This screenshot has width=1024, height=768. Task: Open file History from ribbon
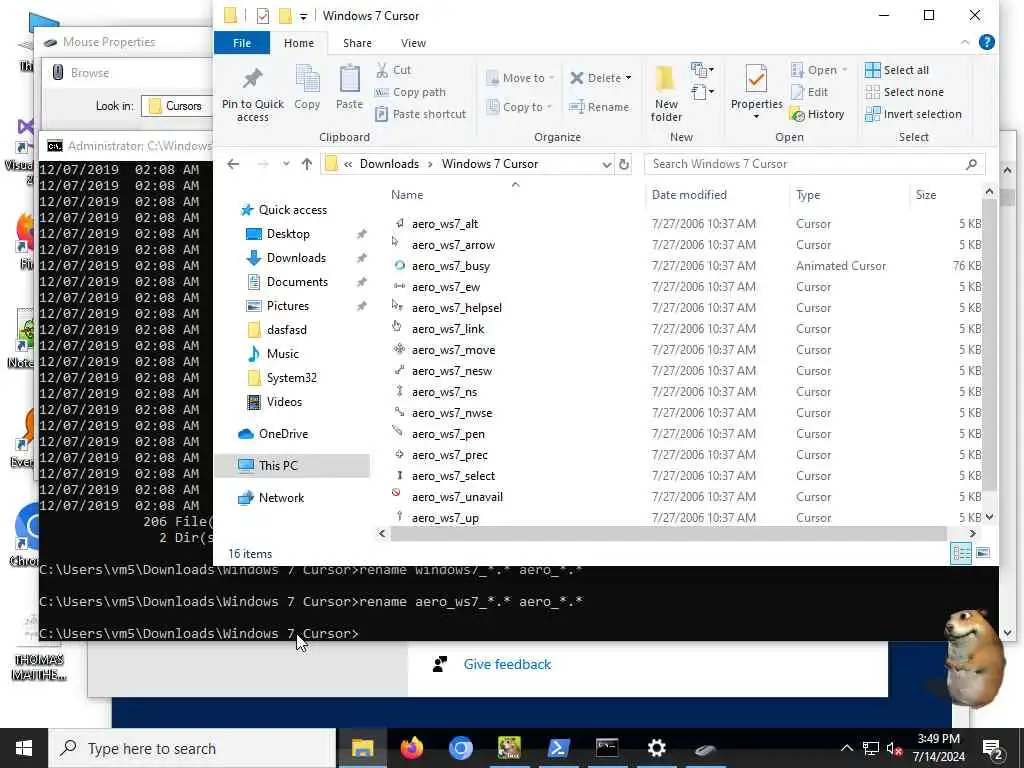pyautogui.click(x=817, y=114)
